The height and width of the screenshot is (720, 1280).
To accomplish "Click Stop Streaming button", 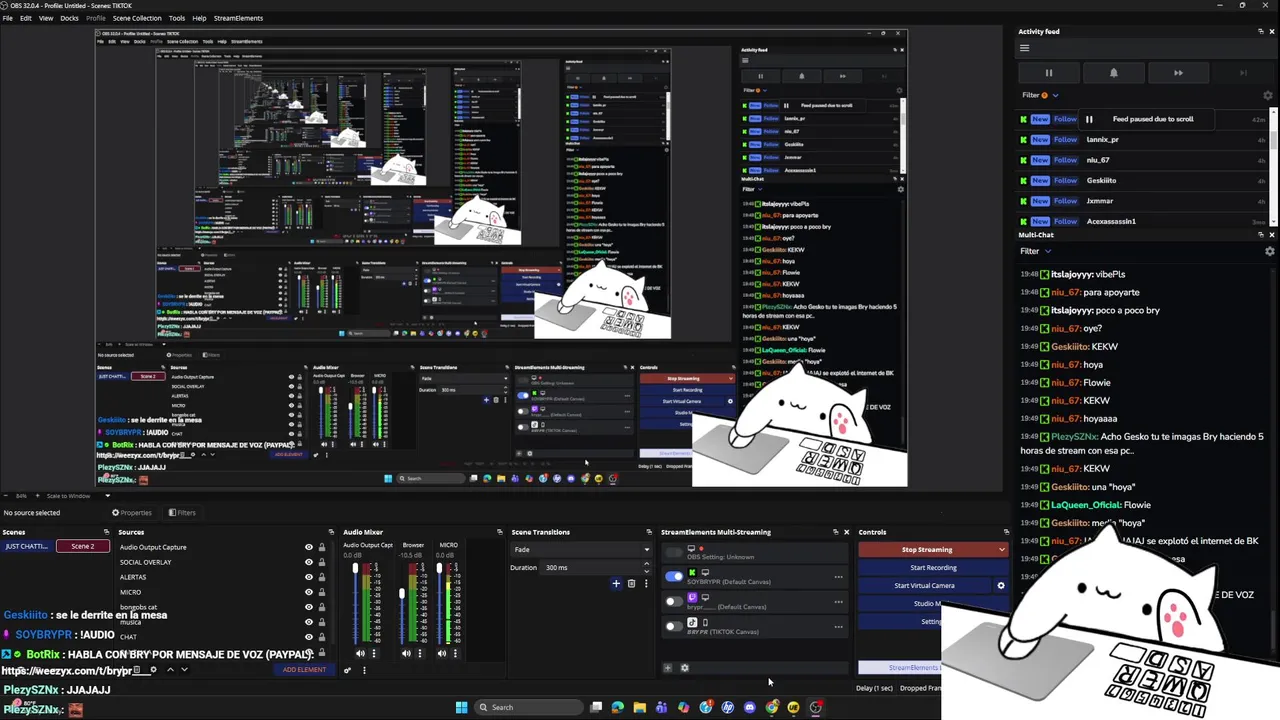I will pyautogui.click(x=927, y=550).
